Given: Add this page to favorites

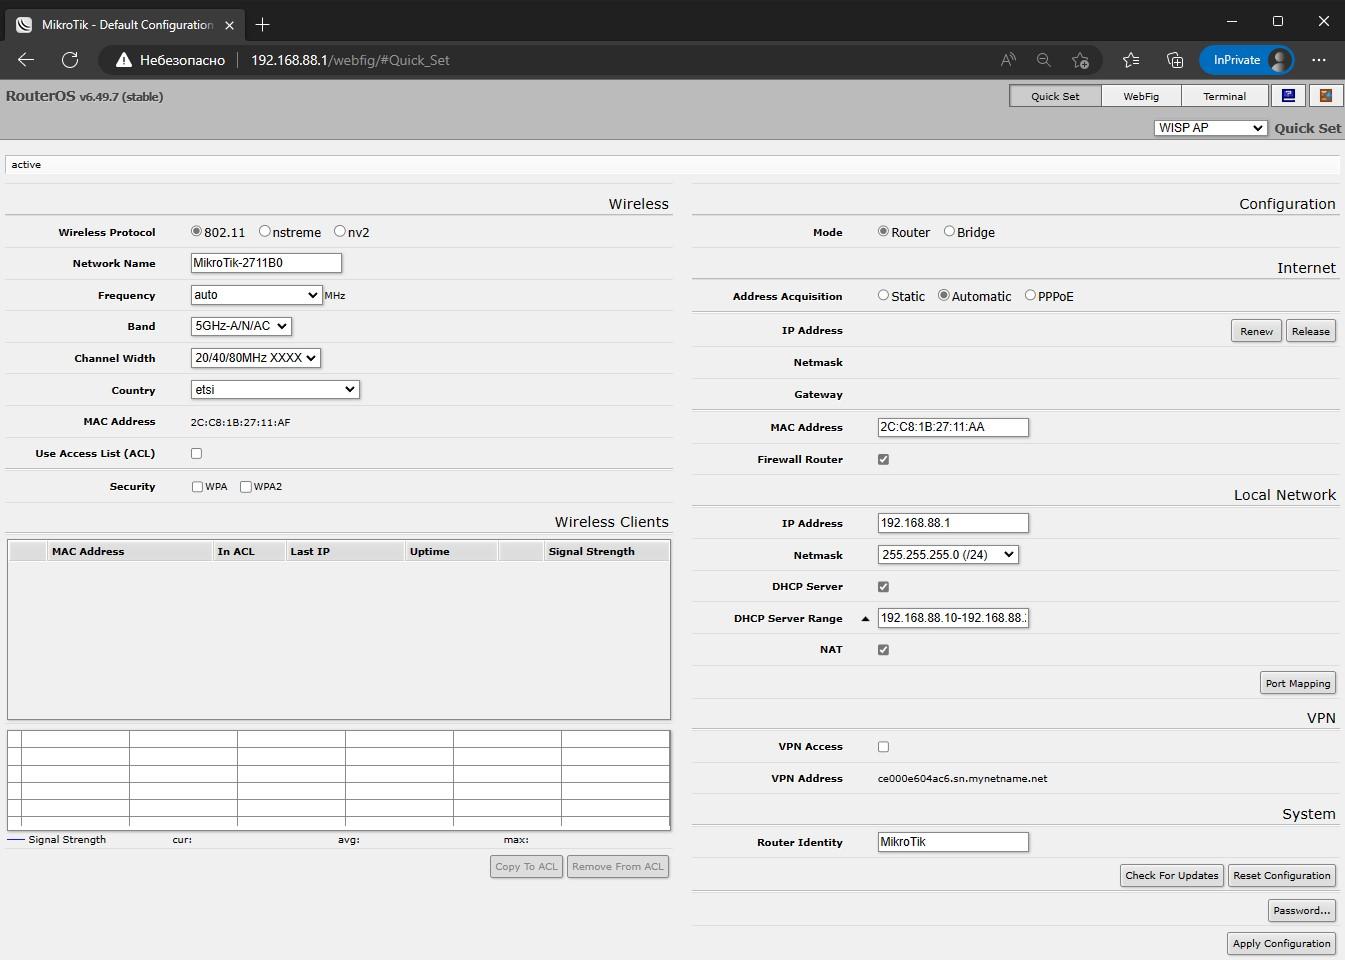Looking at the screenshot, I should click(x=1080, y=60).
